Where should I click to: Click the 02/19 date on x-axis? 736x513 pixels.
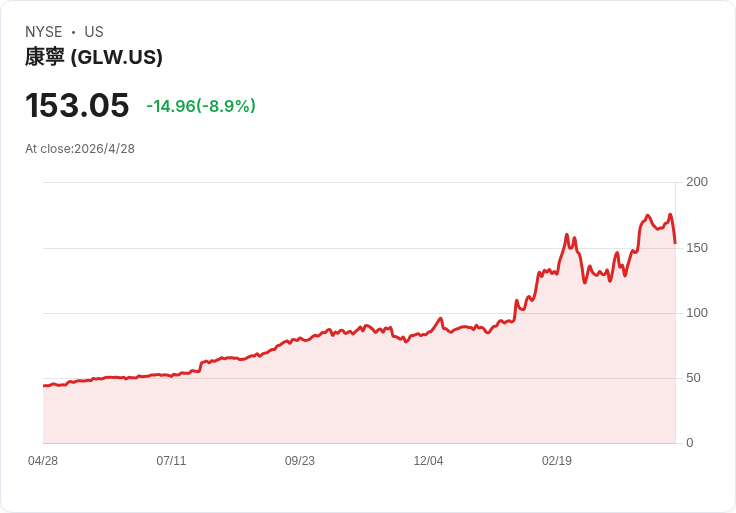[557, 461]
